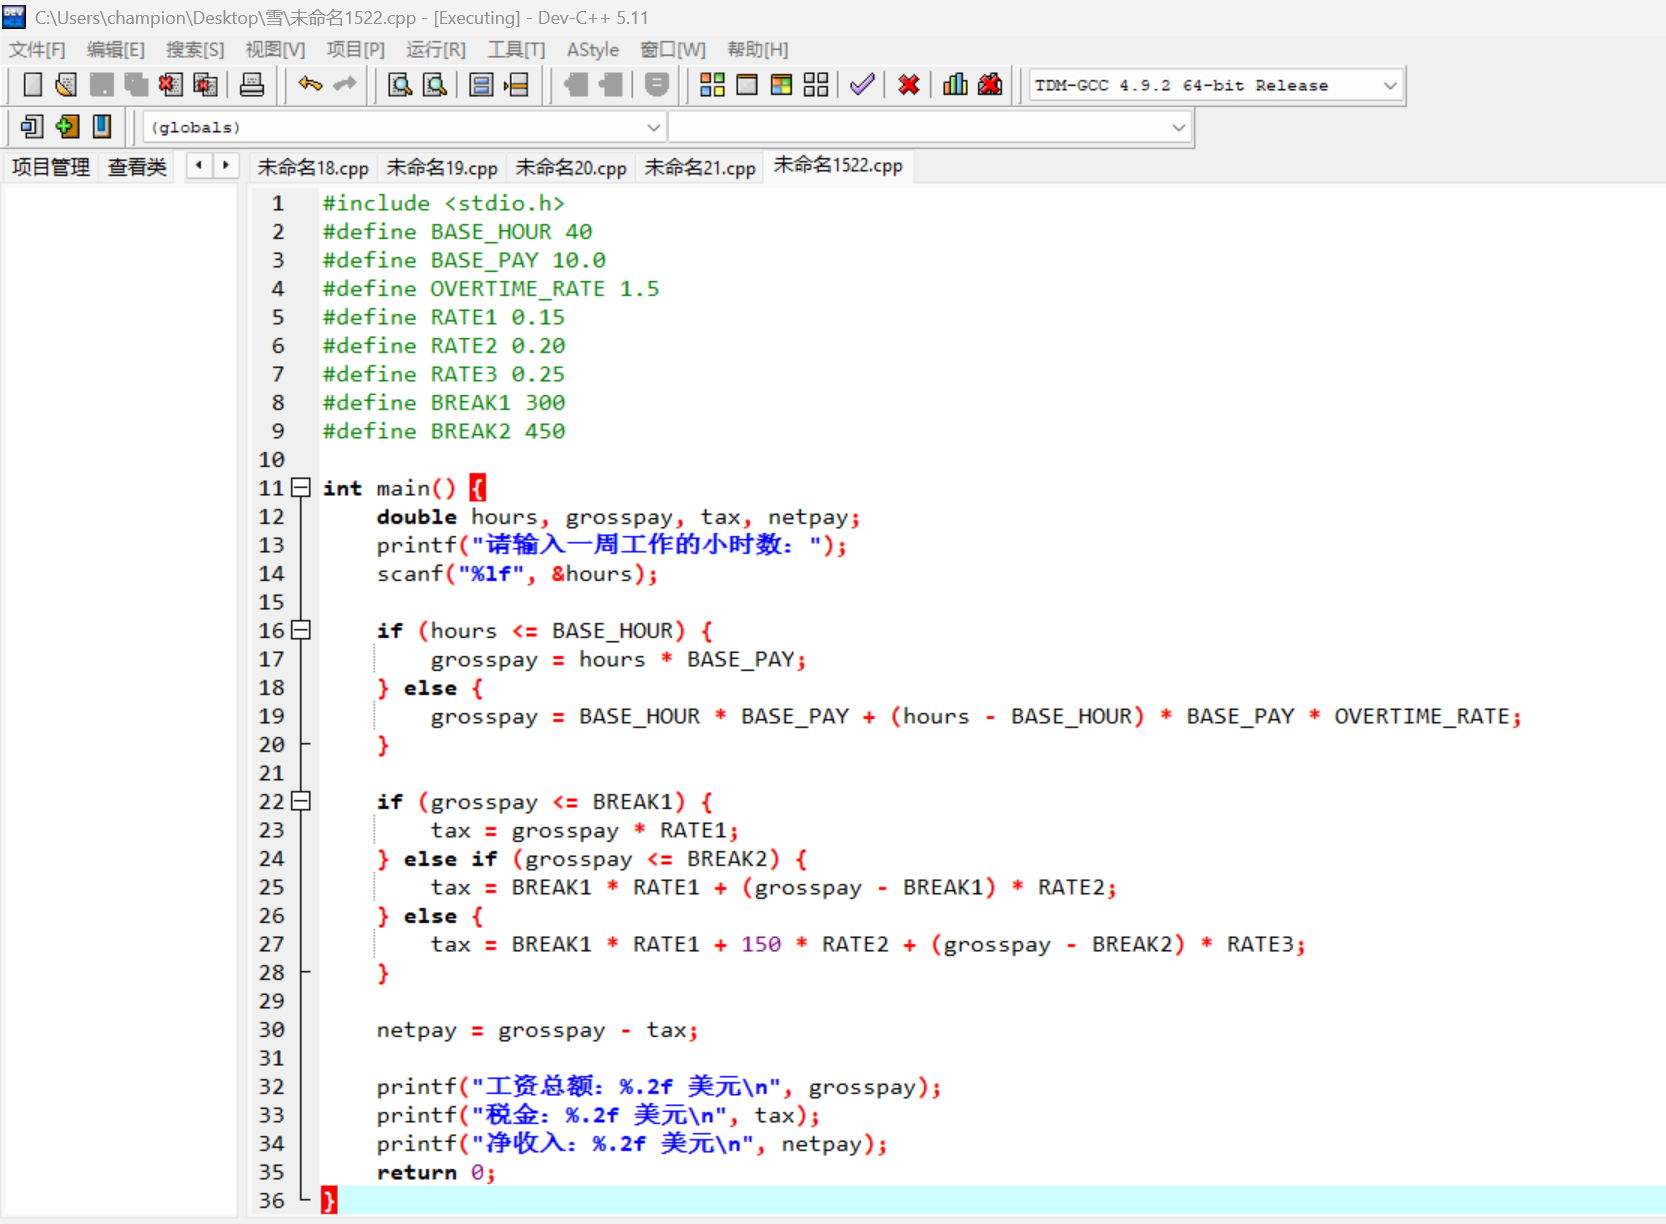1666x1224 pixels.
Task: Click "netpay = grosspay - tax;" on line 30
Action: pyautogui.click(x=538, y=1031)
